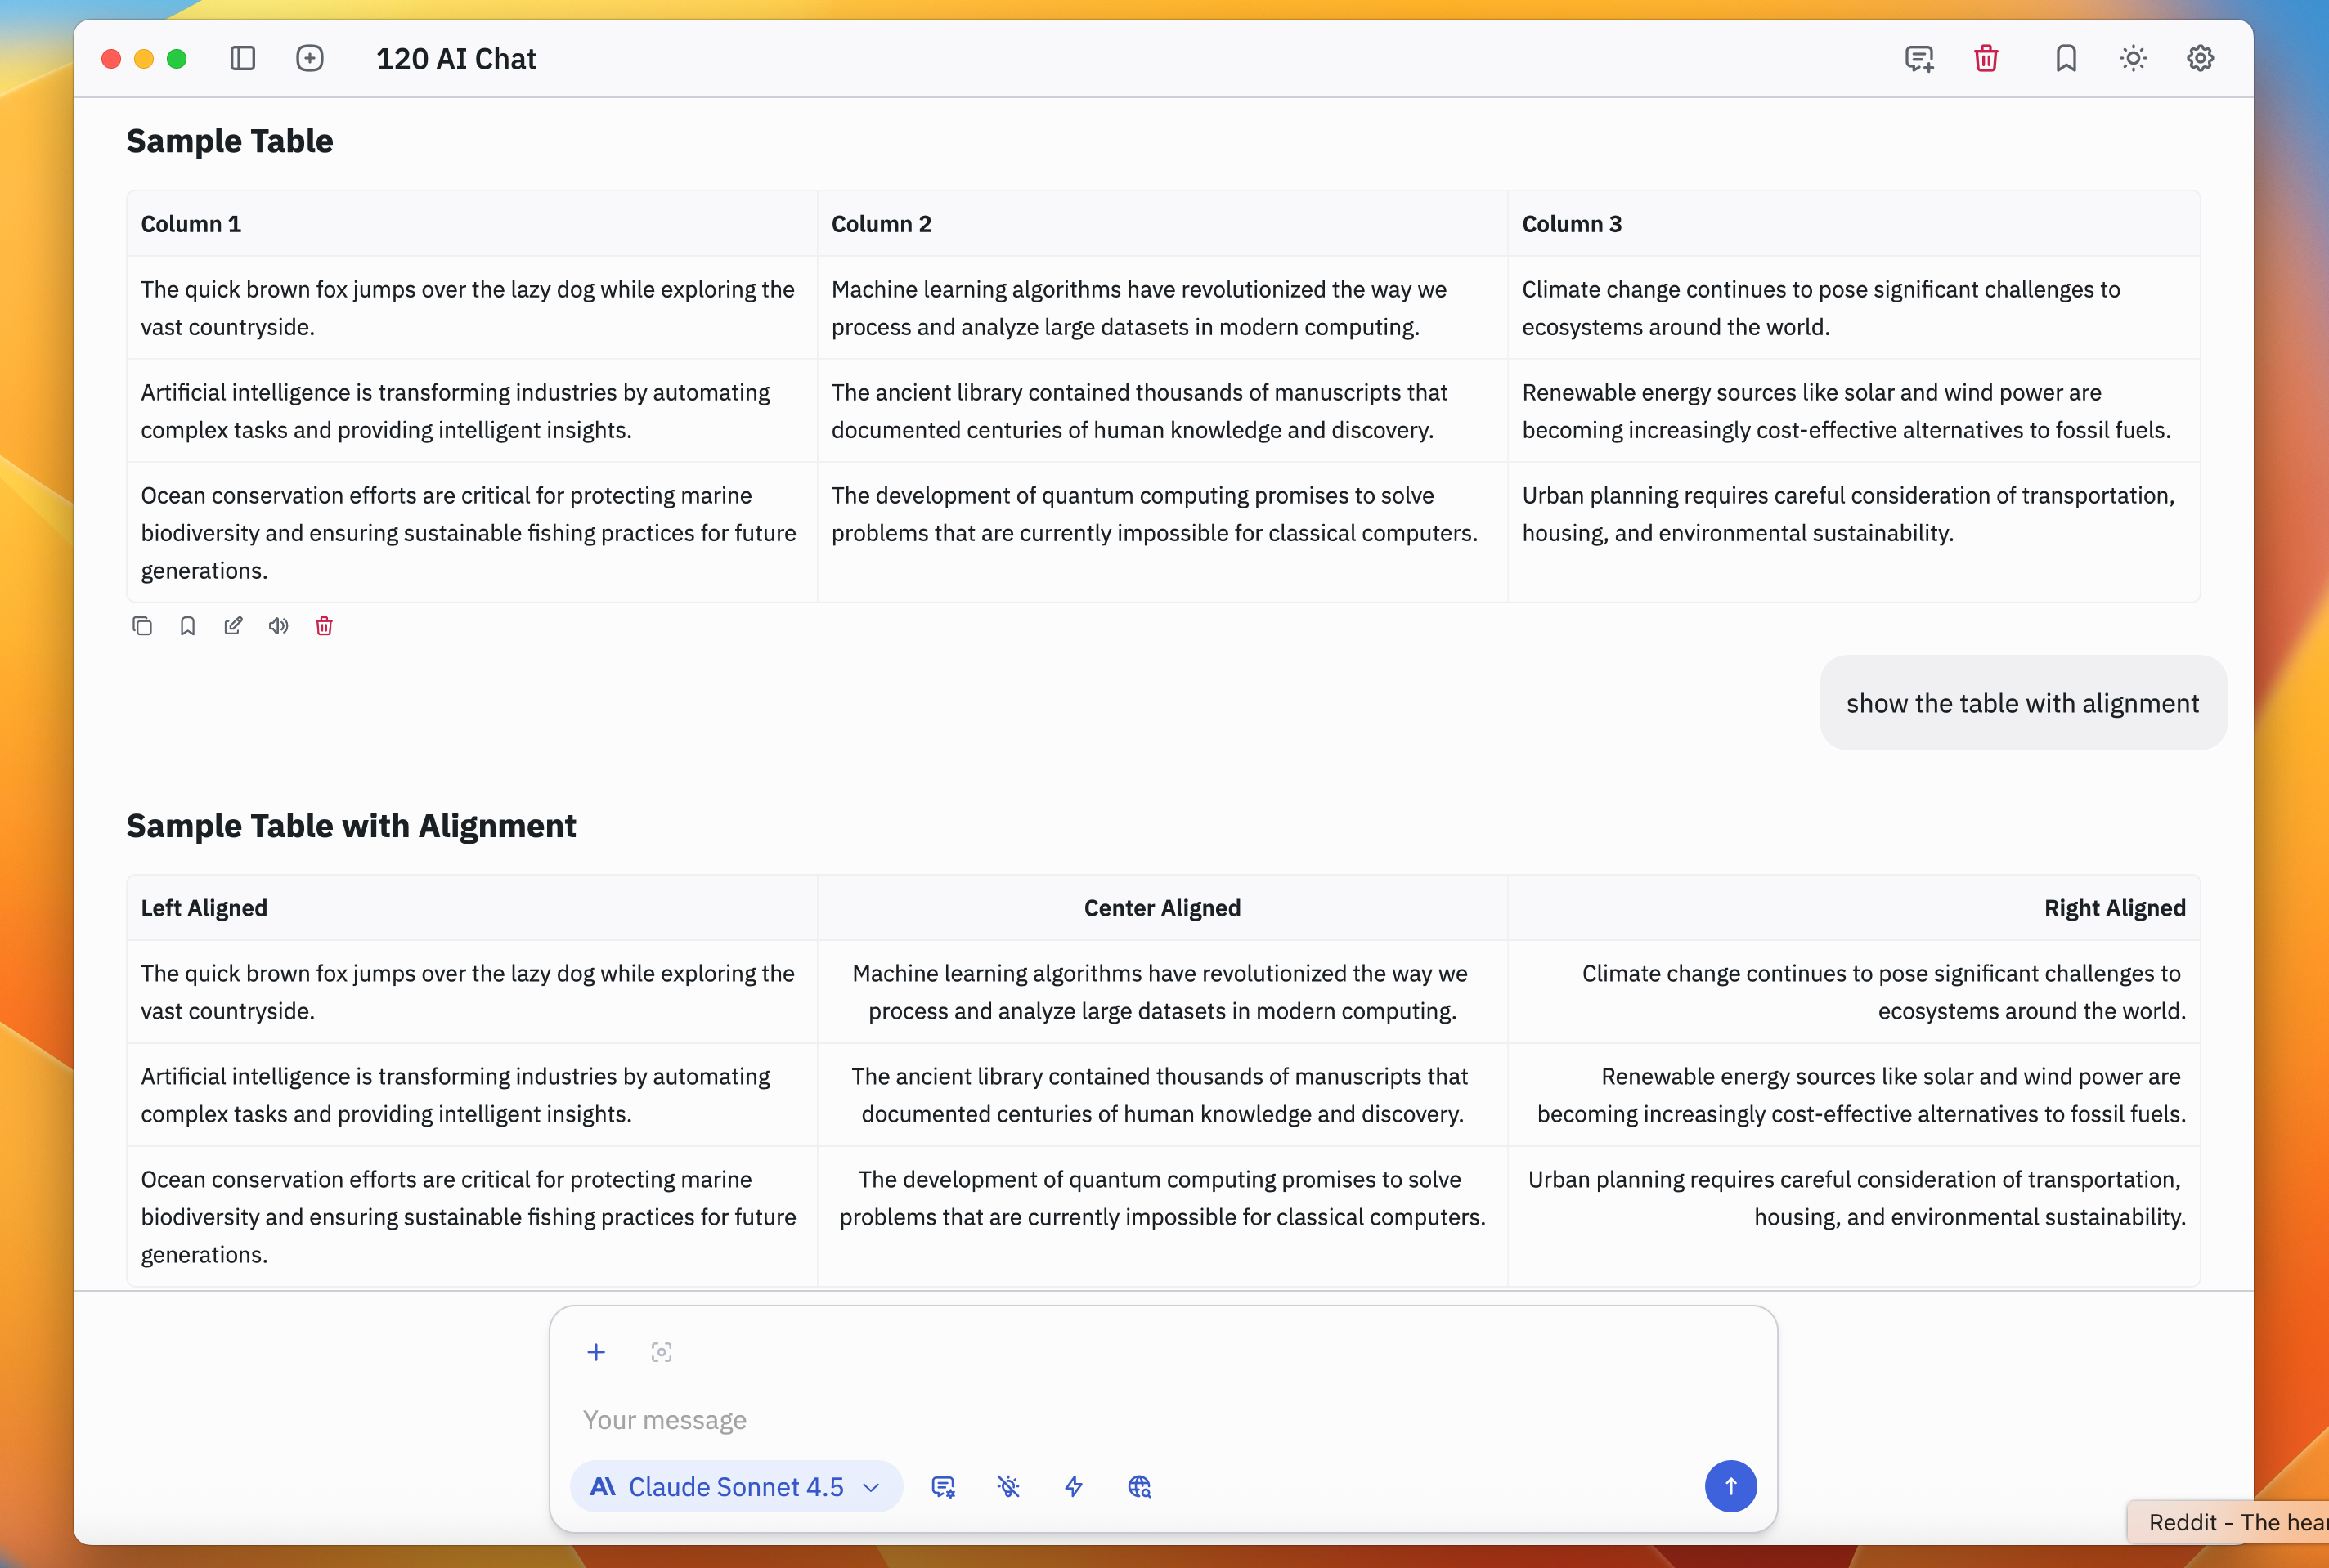Toggle web search globe icon
This screenshot has height=1568, width=2329.
pos(1139,1487)
